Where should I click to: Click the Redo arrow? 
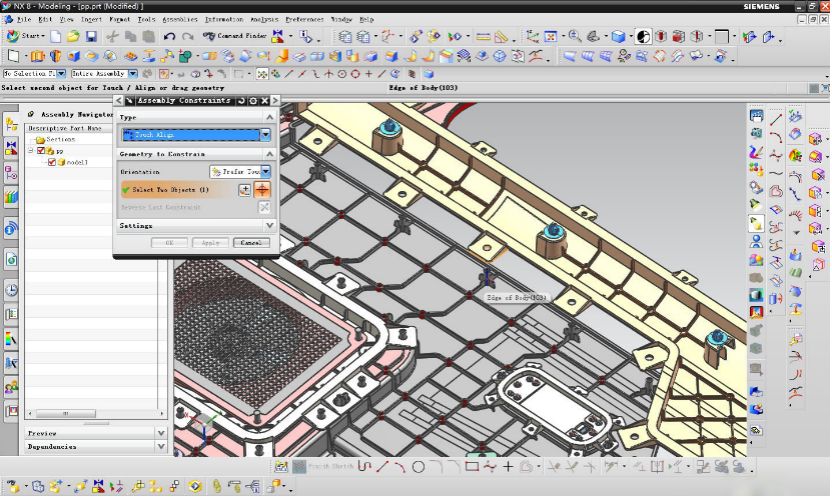[x=187, y=37]
